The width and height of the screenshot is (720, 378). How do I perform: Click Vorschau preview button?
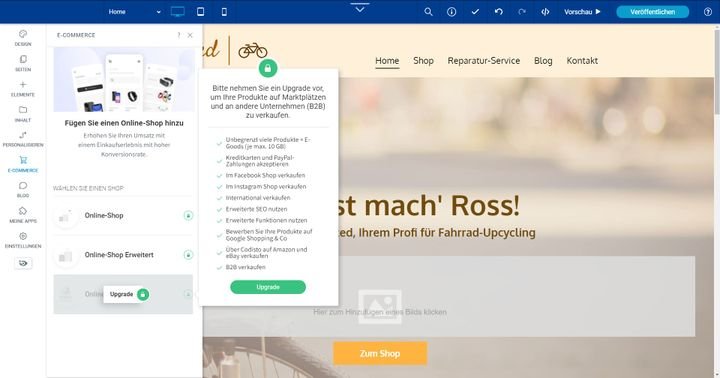[582, 12]
